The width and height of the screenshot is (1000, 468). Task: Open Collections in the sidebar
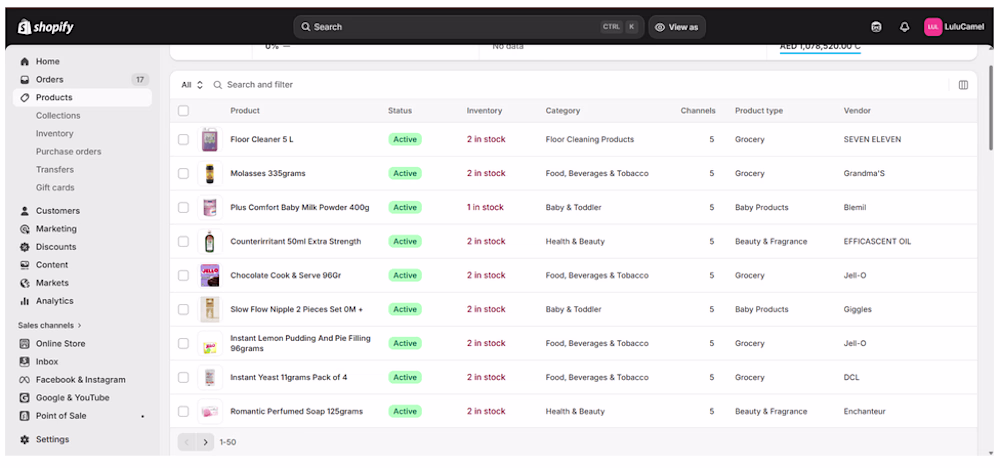coord(58,115)
